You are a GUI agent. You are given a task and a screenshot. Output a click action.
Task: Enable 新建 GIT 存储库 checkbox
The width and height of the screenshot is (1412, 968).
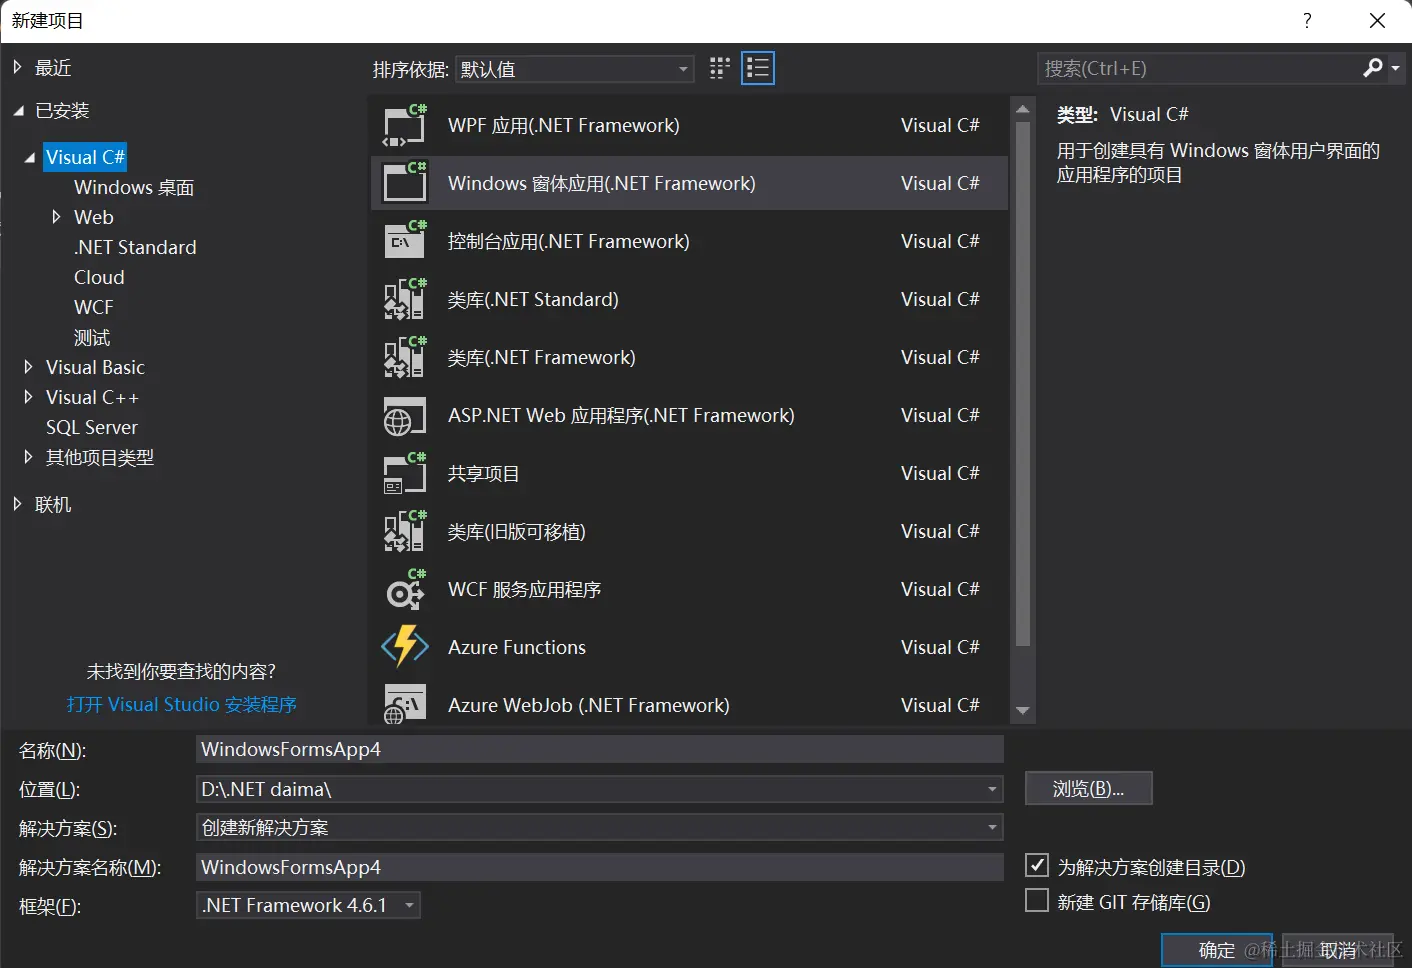point(1037,900)
